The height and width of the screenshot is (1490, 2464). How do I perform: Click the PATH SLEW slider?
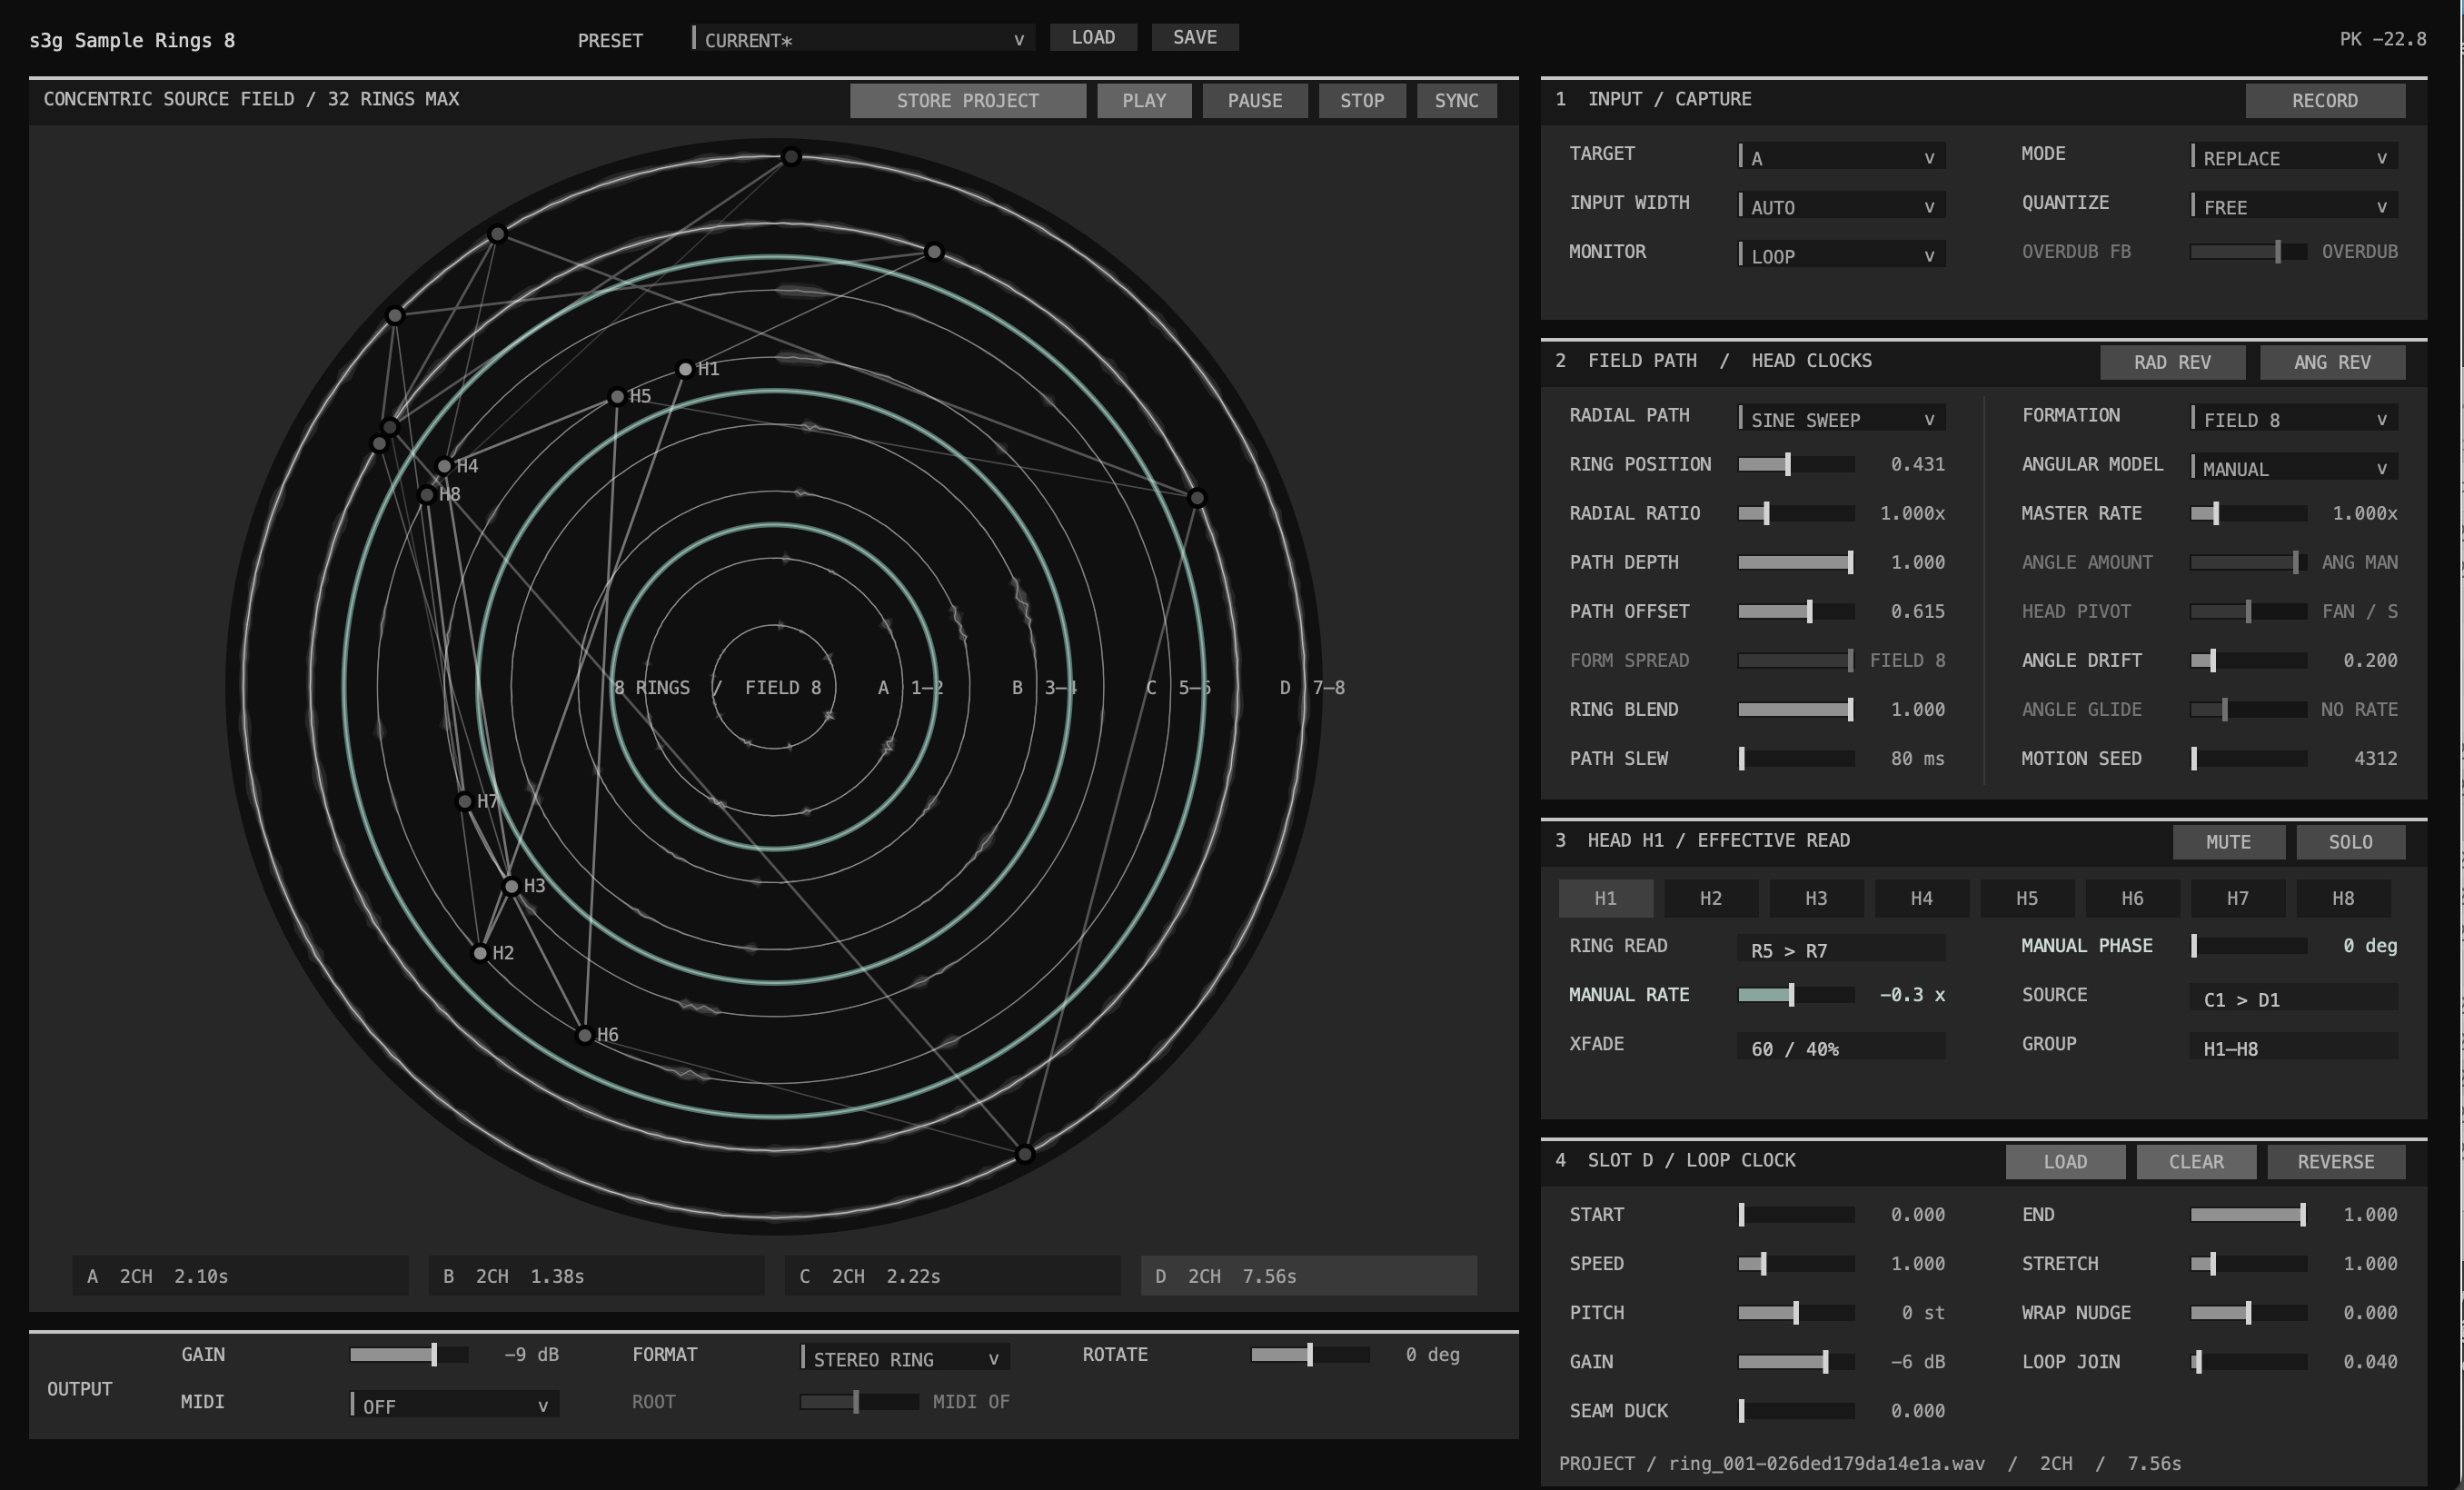coord(1796,758)
